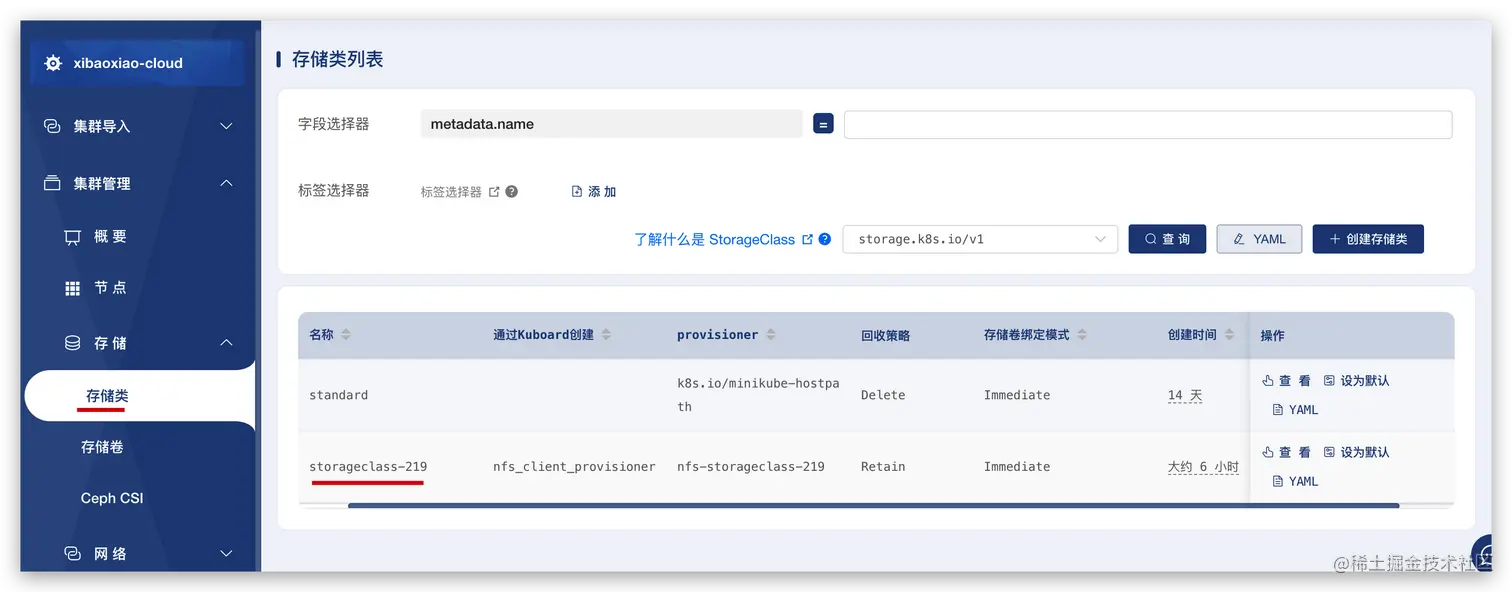The image size is (1512, 592).
Task: Click the Delete reclaim policy cell
Action: point(883,395)
